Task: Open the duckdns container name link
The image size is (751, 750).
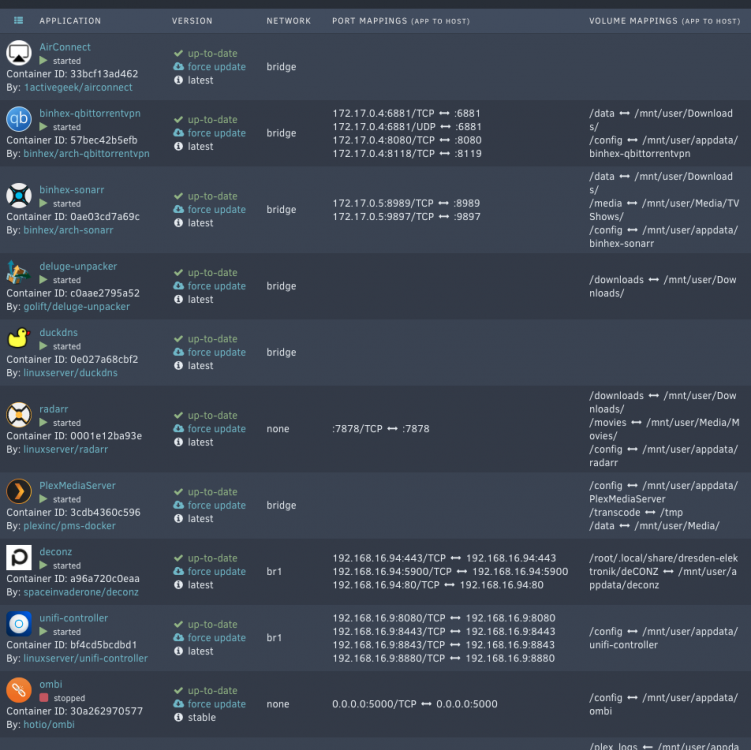Action: [58, 332]
